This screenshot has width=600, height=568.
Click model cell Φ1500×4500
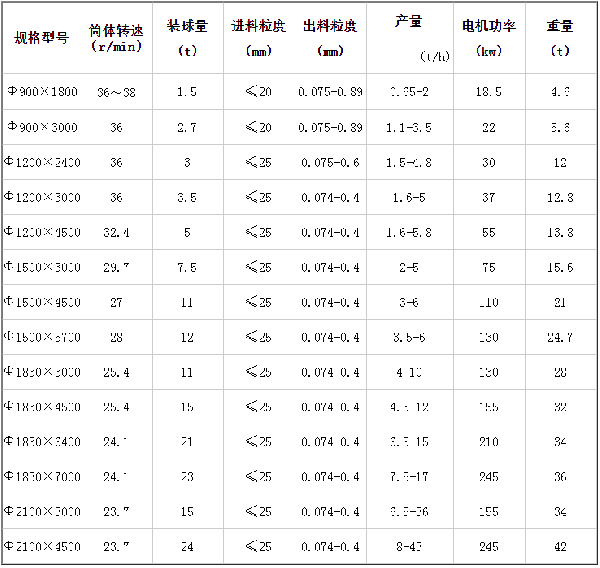click(42, 302)
